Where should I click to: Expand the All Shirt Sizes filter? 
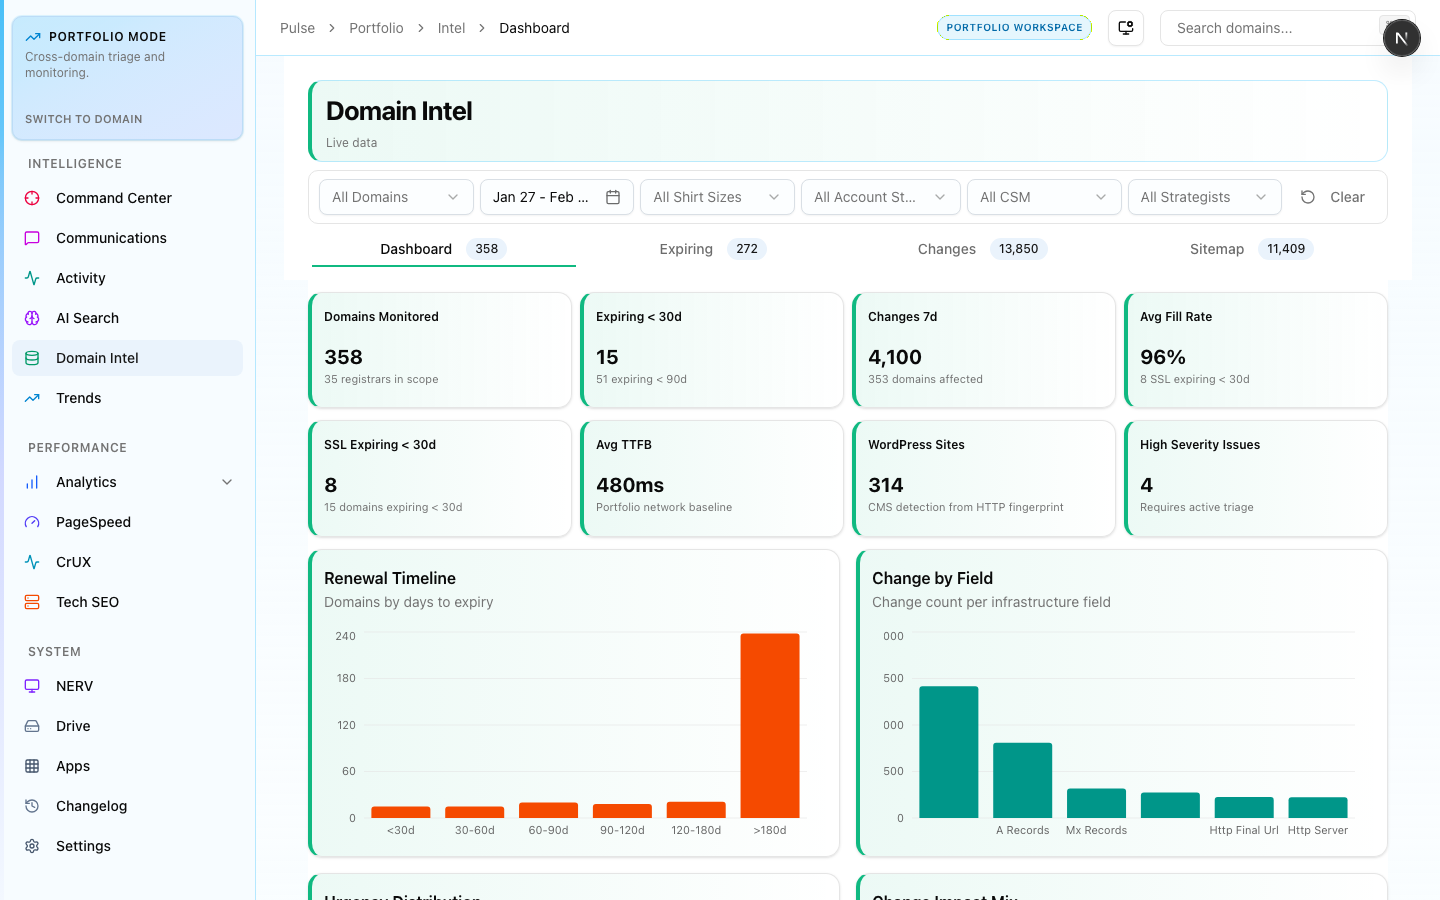tap(716, 197)
